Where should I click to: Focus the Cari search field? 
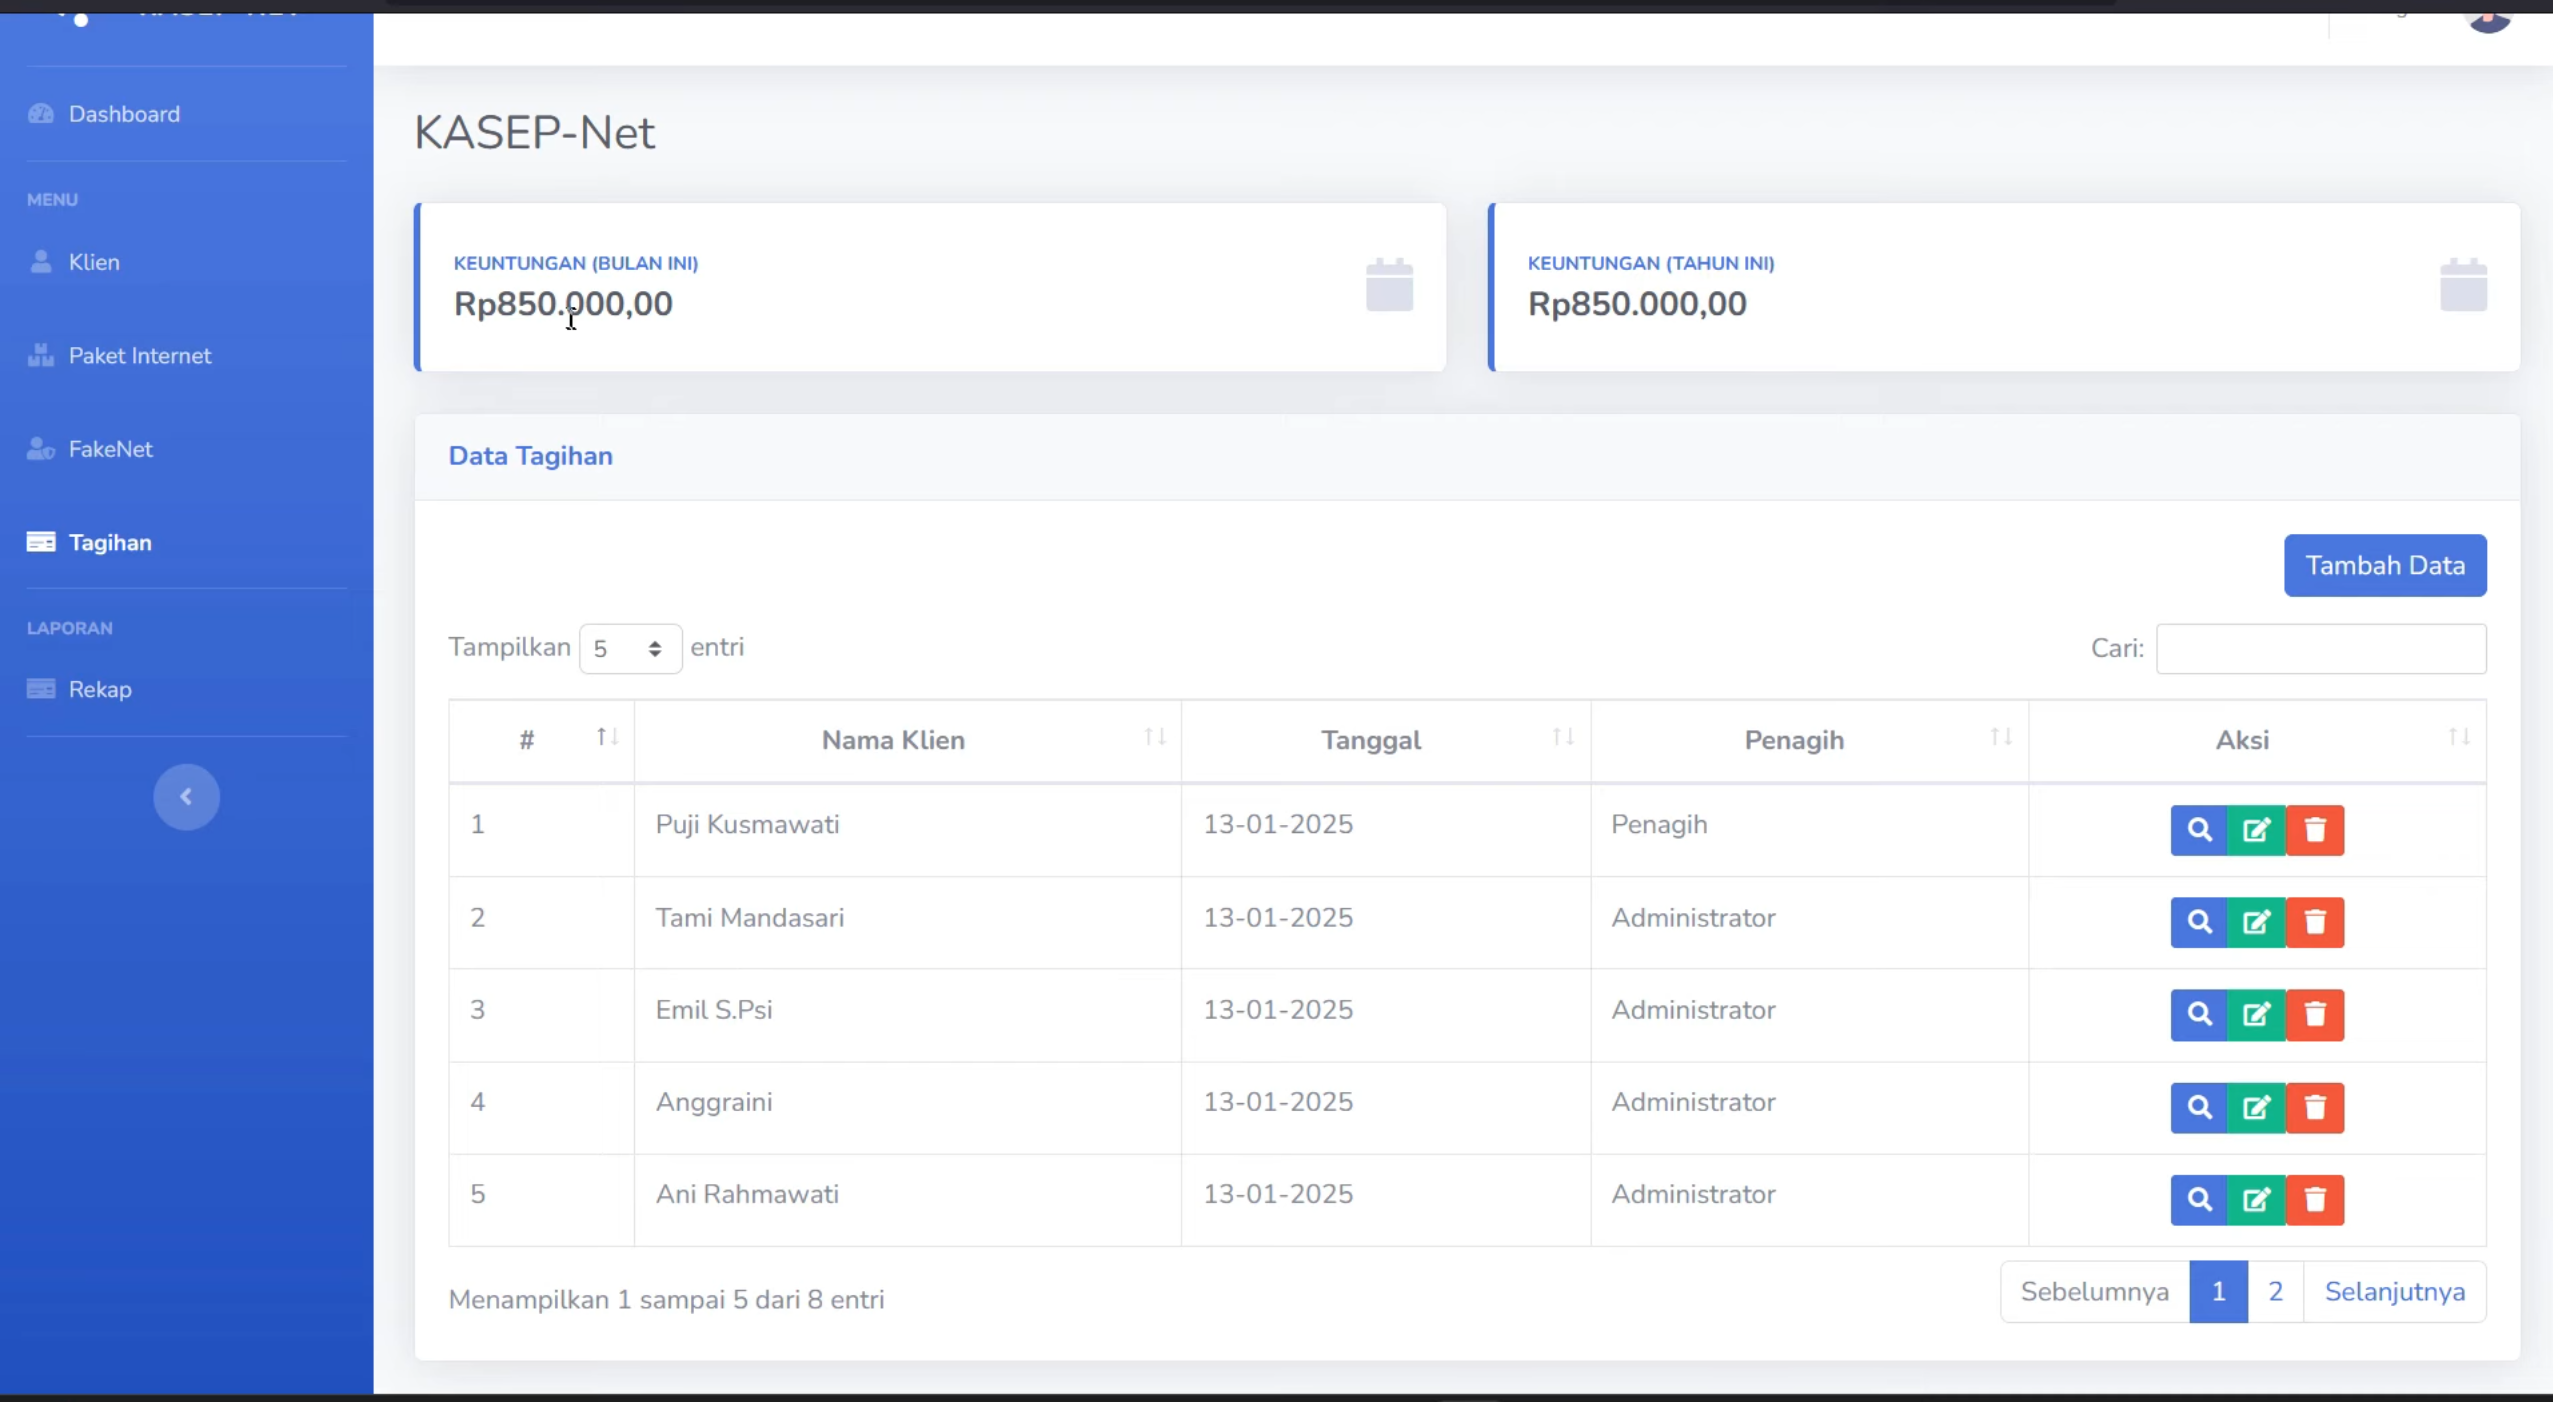[x=2321, y=649]
